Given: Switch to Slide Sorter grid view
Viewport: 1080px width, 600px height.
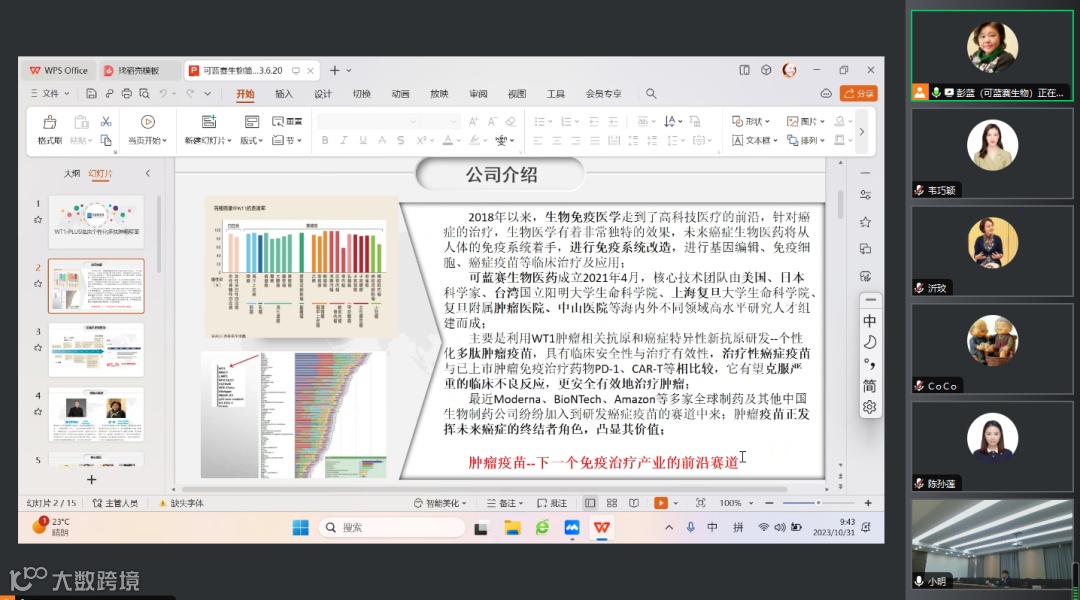Looking at the screenshot, I should coord(612,504).
